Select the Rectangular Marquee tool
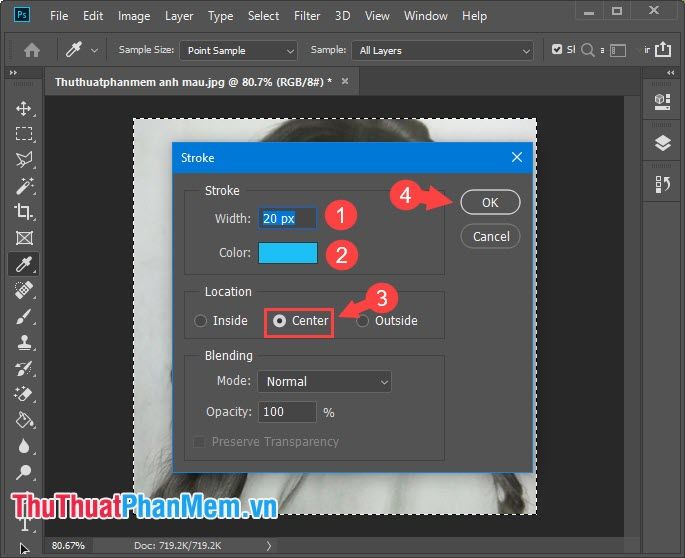The width and height of the screenshot is (685, 558). (x=24, y=133)
